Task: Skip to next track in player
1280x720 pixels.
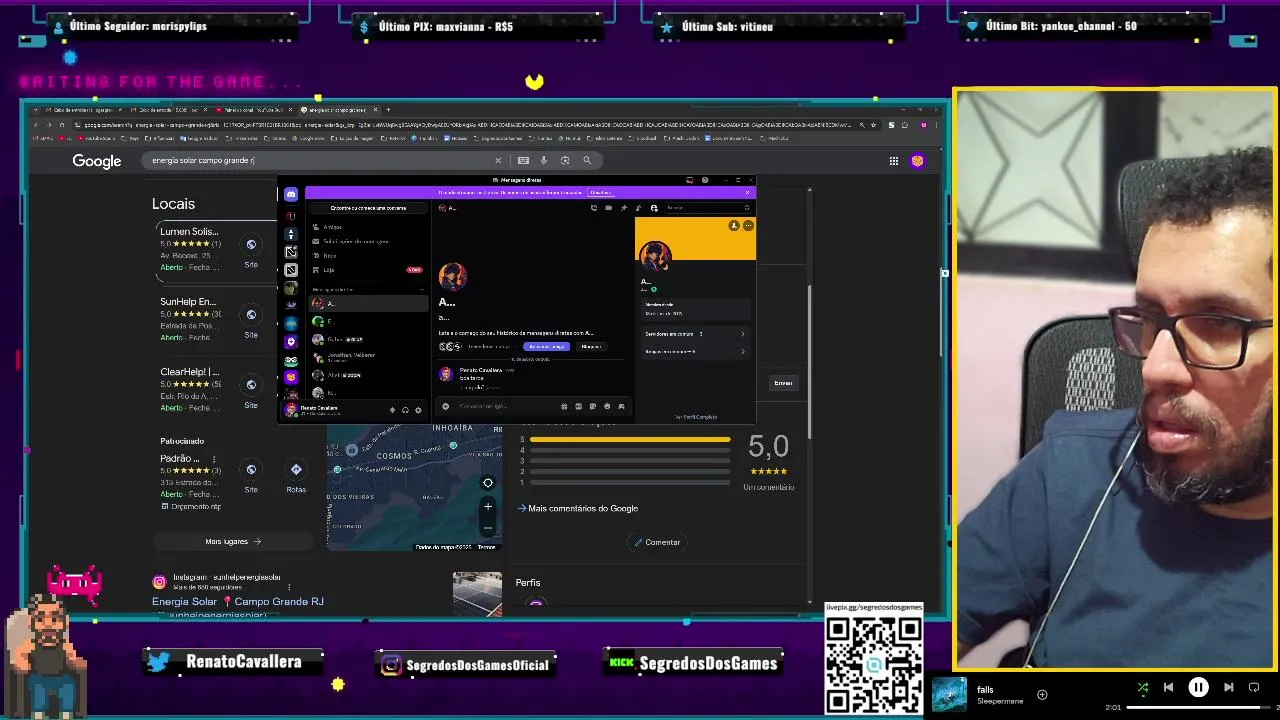Action: [1228, 687]
